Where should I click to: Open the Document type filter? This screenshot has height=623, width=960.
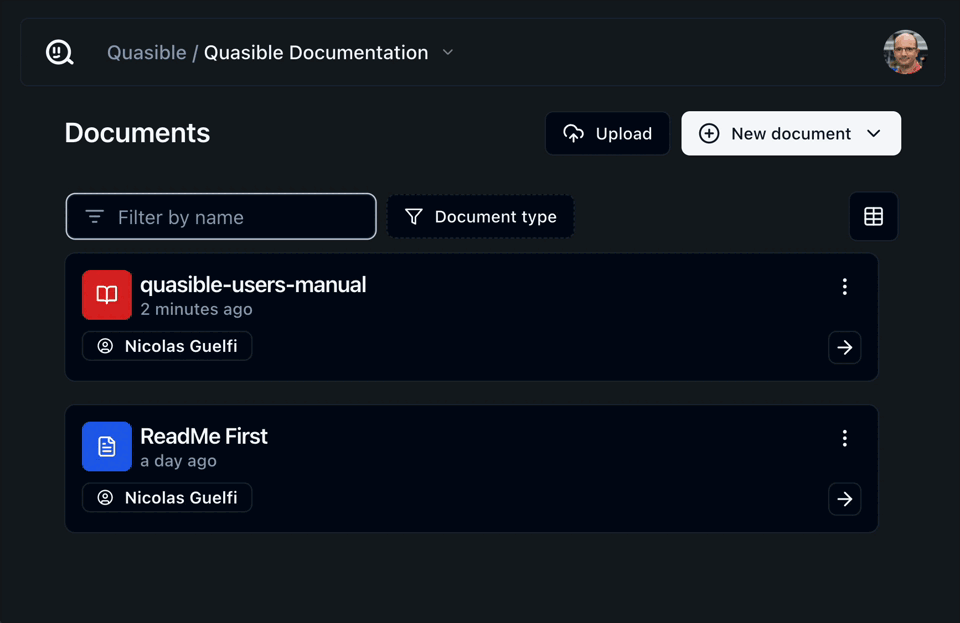[x=481, y=217]
